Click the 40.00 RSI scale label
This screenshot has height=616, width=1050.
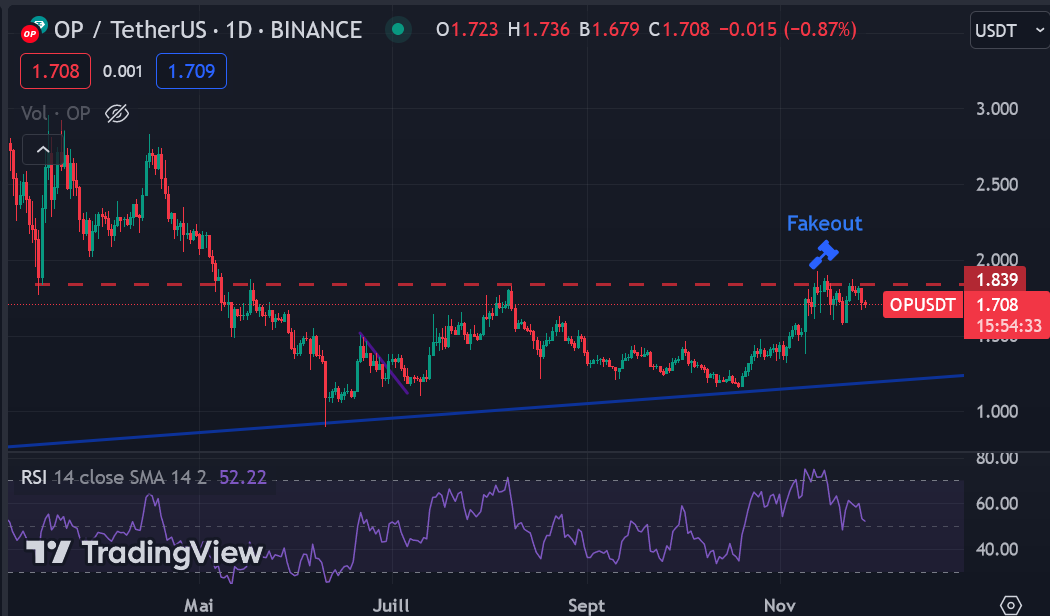click(996, 549)
